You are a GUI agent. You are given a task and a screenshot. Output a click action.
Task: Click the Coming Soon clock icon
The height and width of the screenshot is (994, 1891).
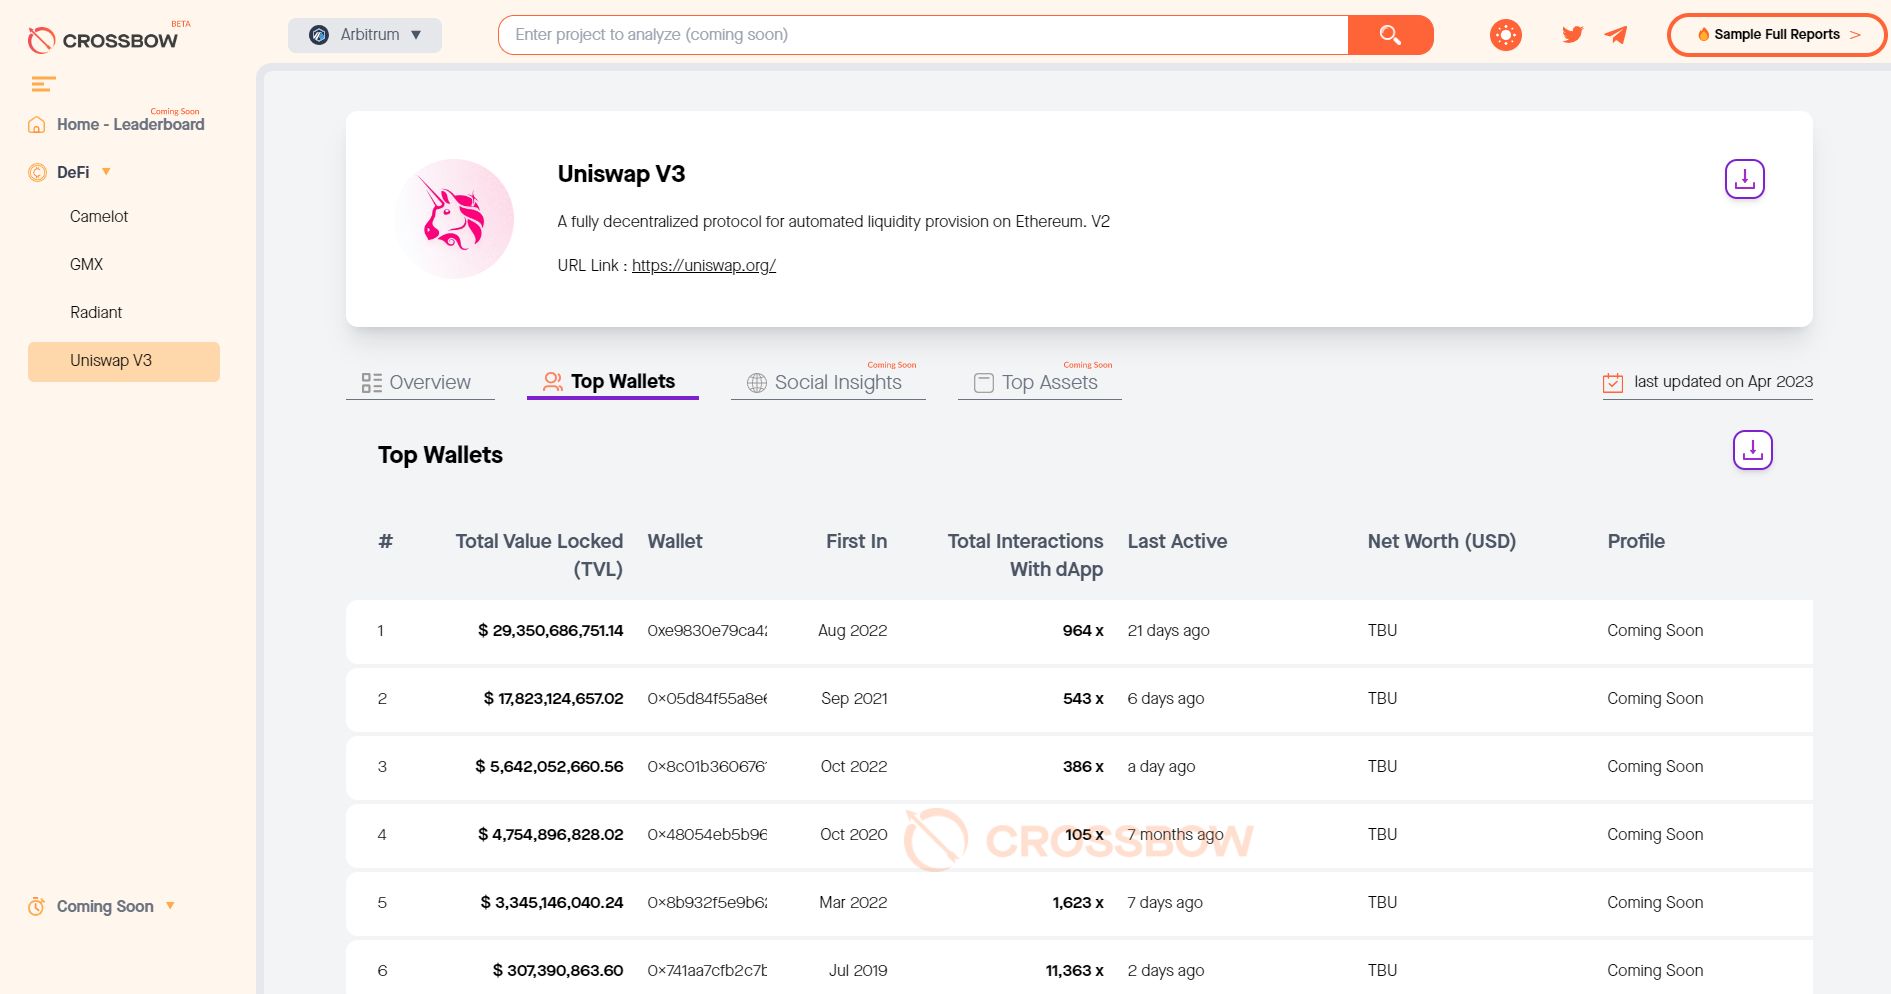click(37, 906)
